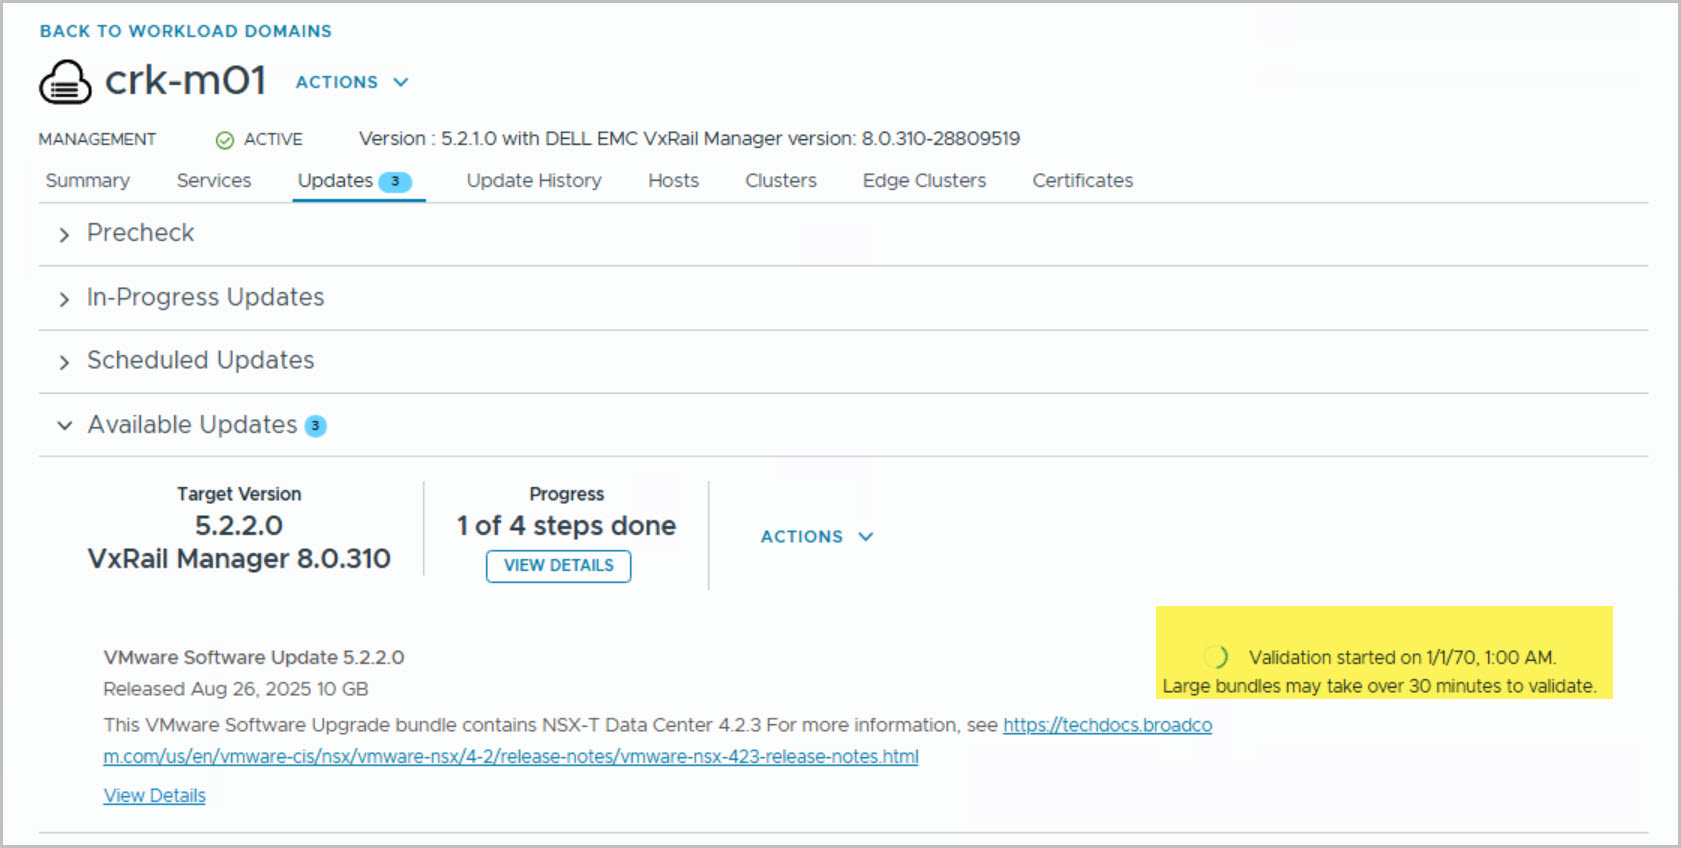This screenshot has height=848, width=1681.
Task: Expand the In-Progress Updates section
Action: (x=64, y=299)
